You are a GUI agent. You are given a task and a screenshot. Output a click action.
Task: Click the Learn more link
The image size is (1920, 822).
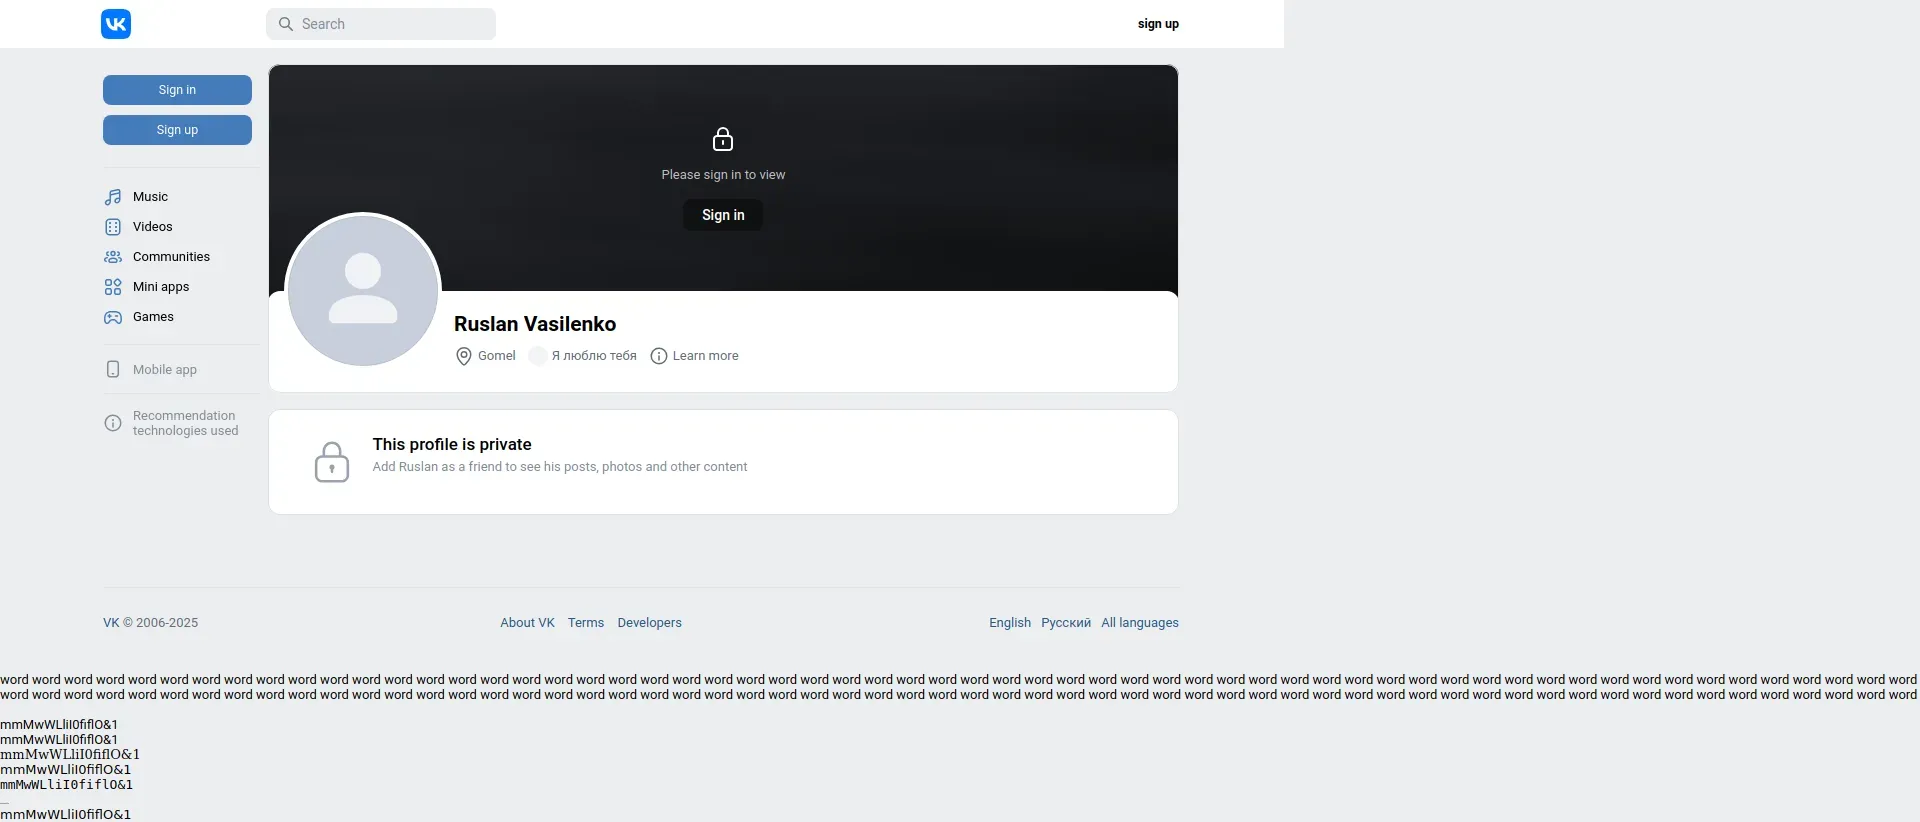[x=705, y=356]
